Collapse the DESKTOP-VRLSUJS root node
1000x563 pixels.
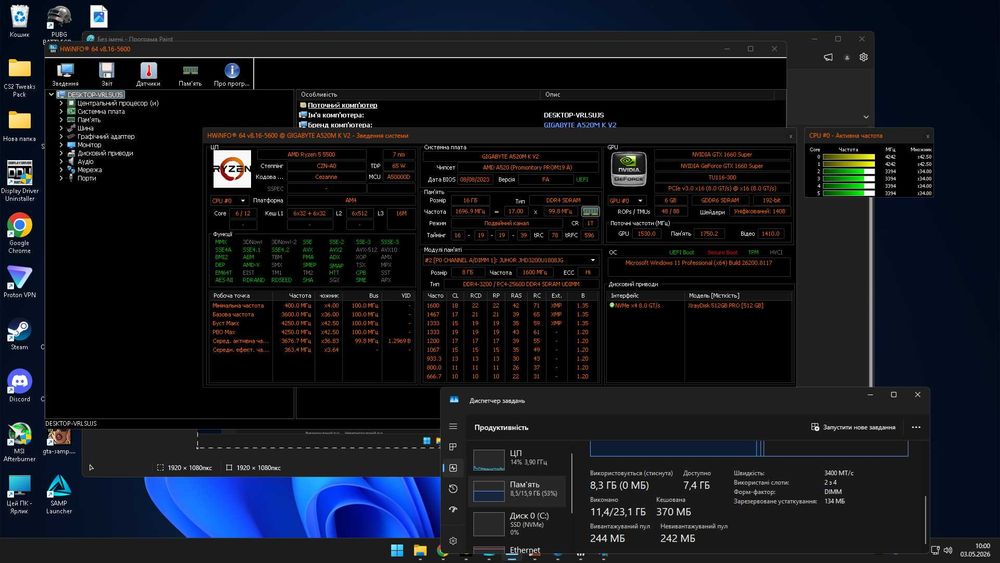52,94
